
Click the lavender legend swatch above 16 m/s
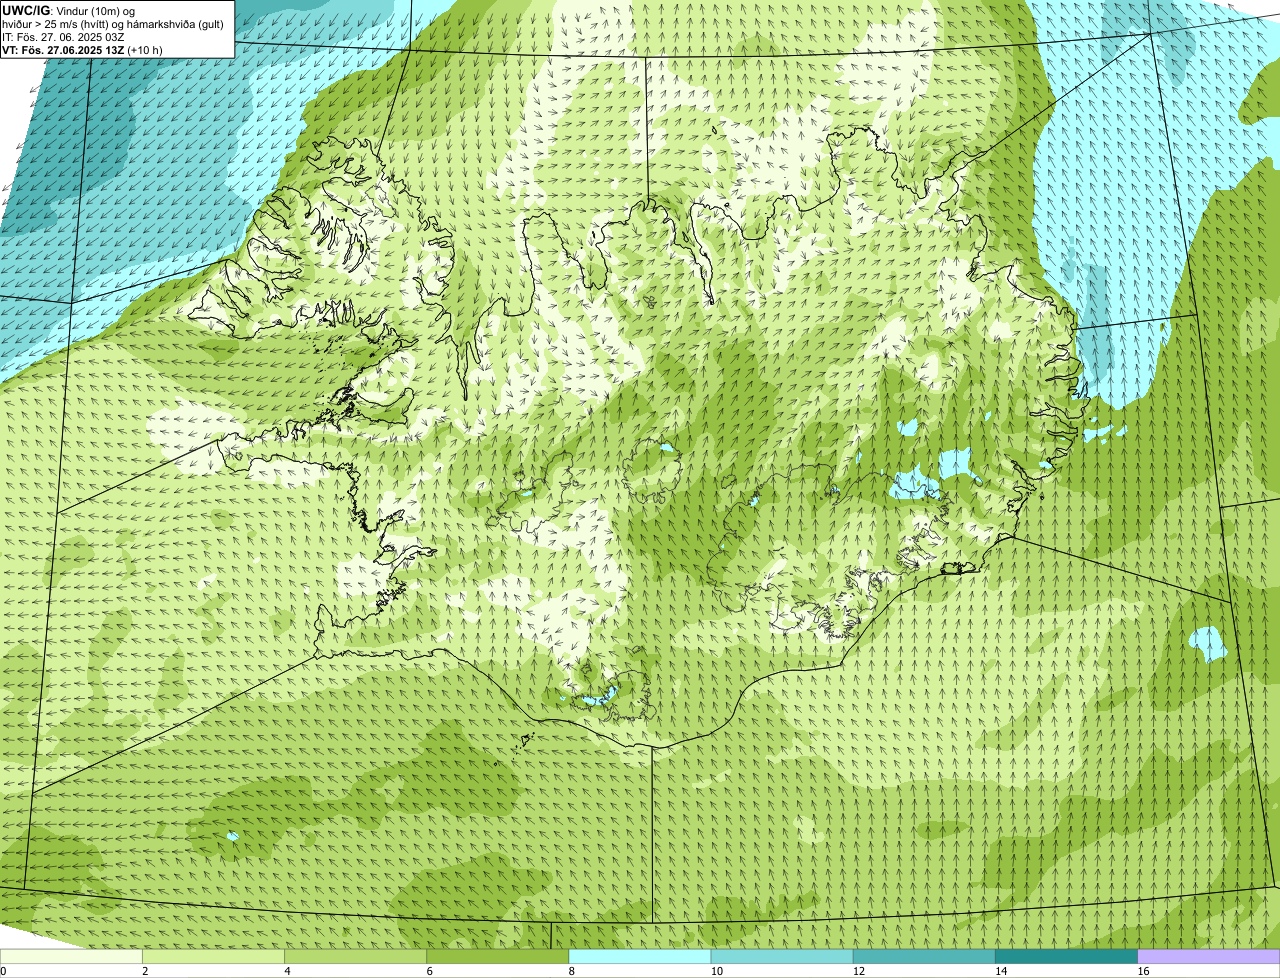point(1209,956)
